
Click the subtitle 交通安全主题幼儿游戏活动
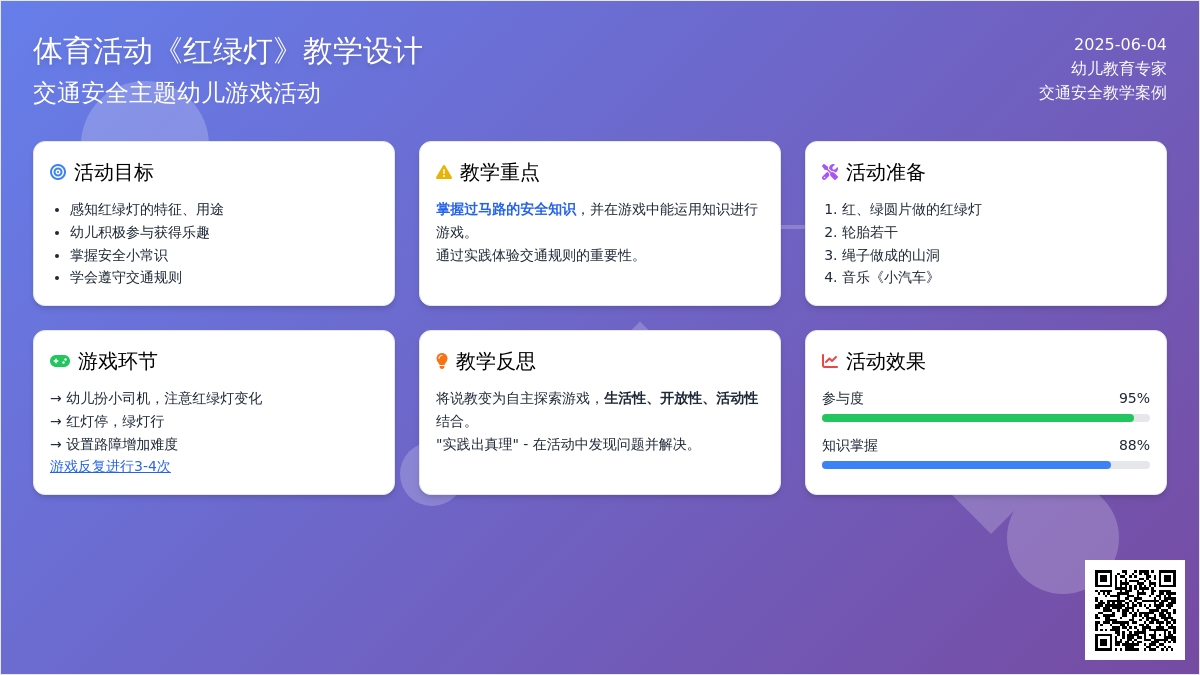pos(177,93)
